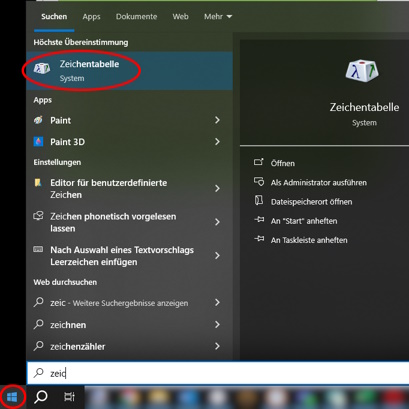Image resolution: width=409 pixels, height=409 pixels.
Task: Expand arrow for zeic web suggestion
Action: pos(217,302)
